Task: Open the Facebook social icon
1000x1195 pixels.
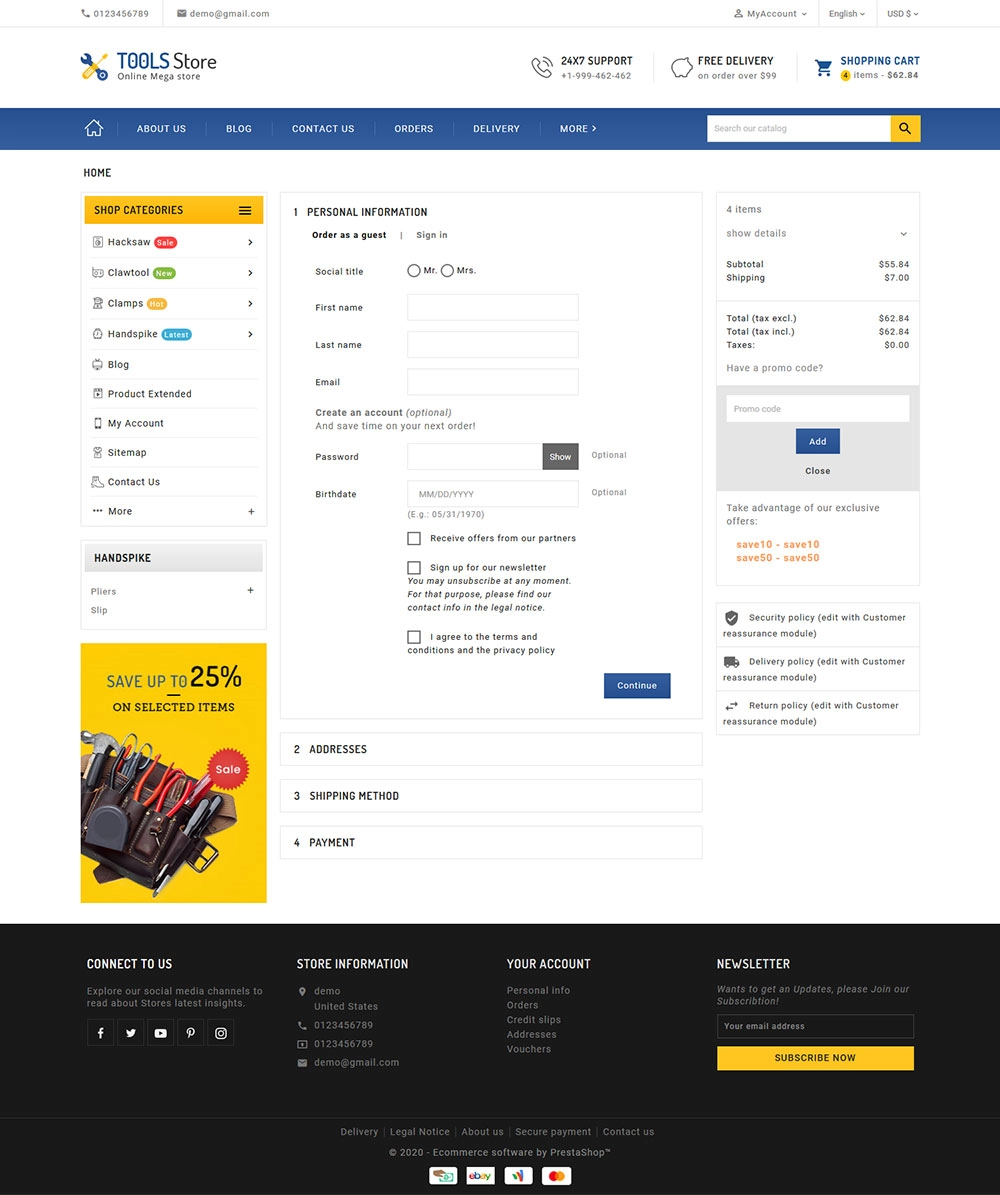Action: (x=101, y=1033)
